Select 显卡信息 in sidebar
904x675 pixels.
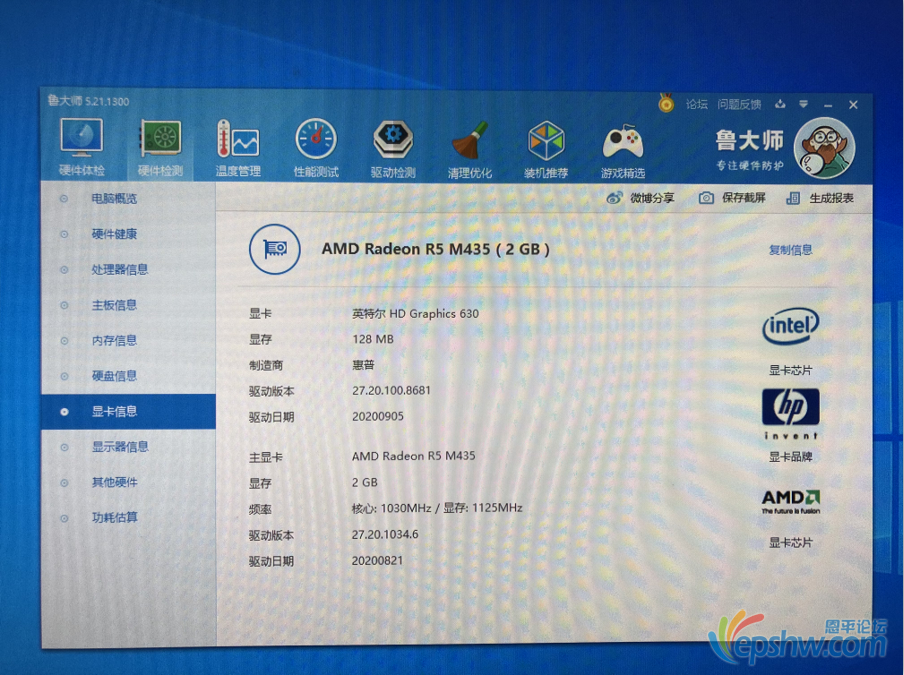tap(129, 412)
